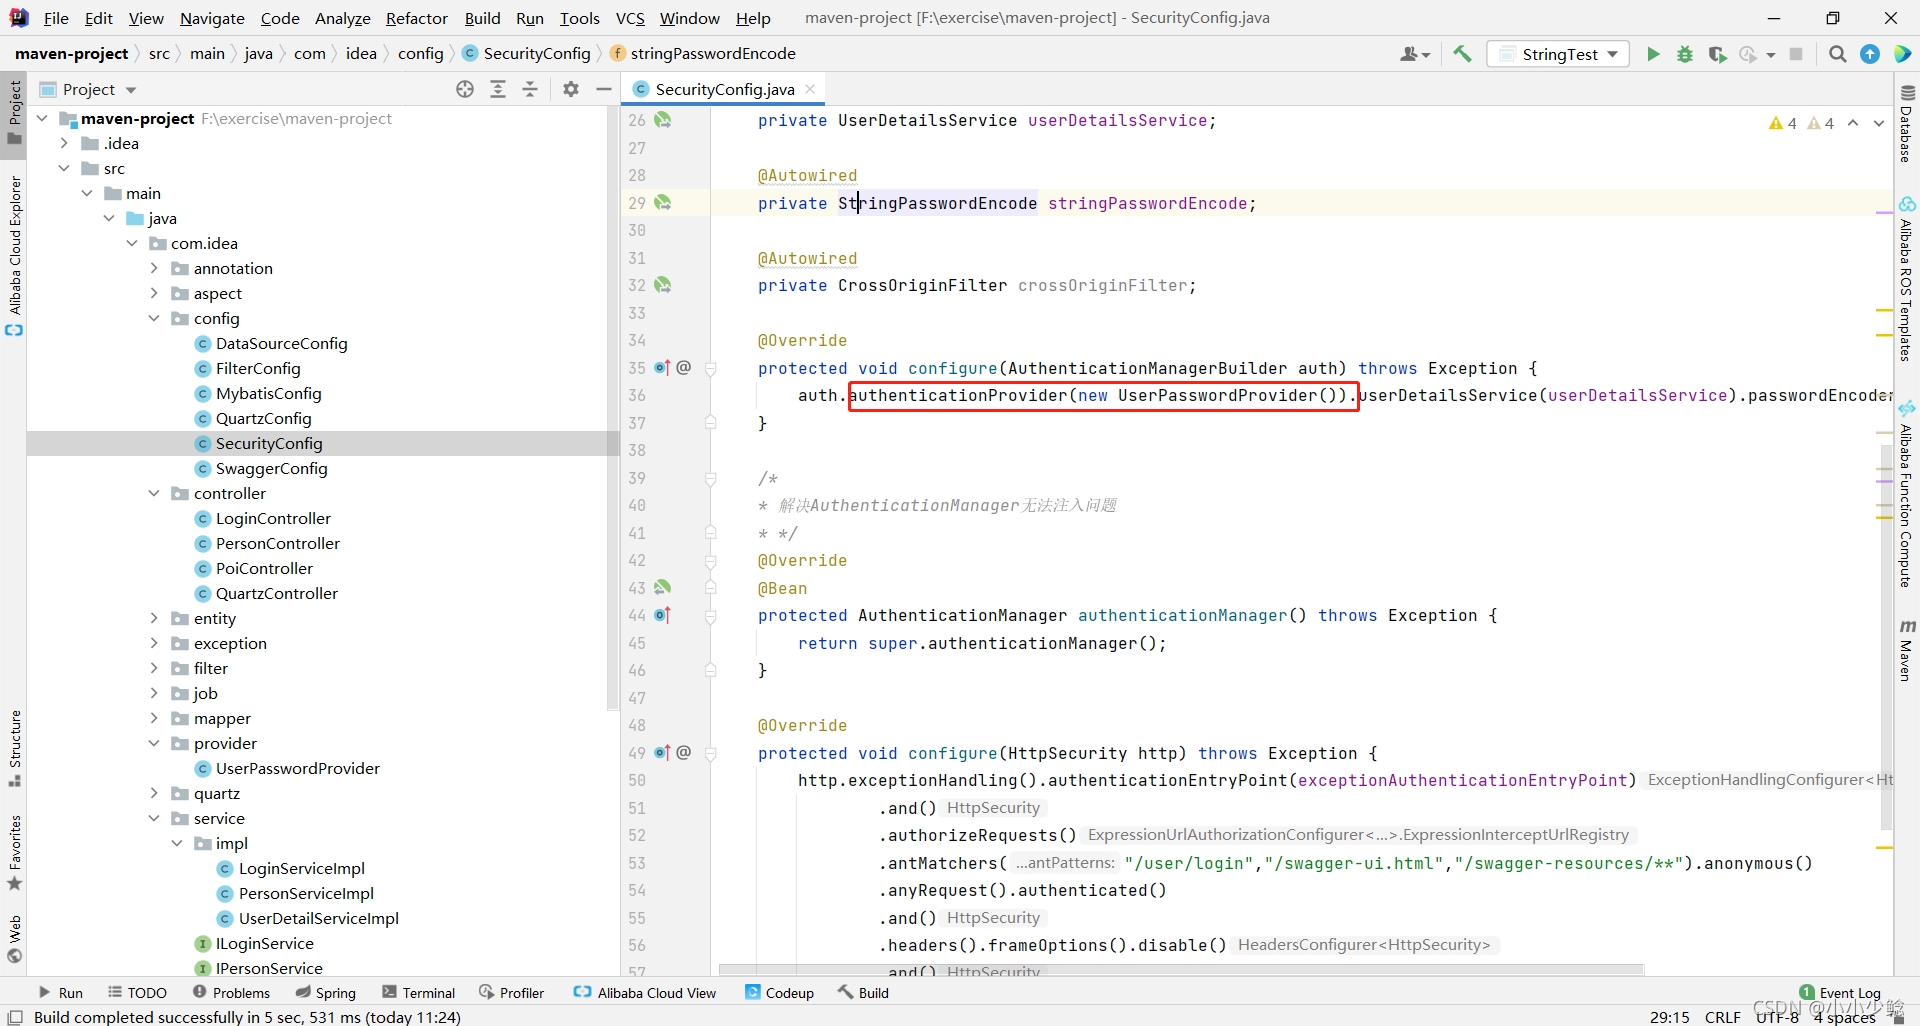The image size is (1920, 1026).
Task: Click the config breadcrumb in navigation bar
Action: click(x=420, y=54)
